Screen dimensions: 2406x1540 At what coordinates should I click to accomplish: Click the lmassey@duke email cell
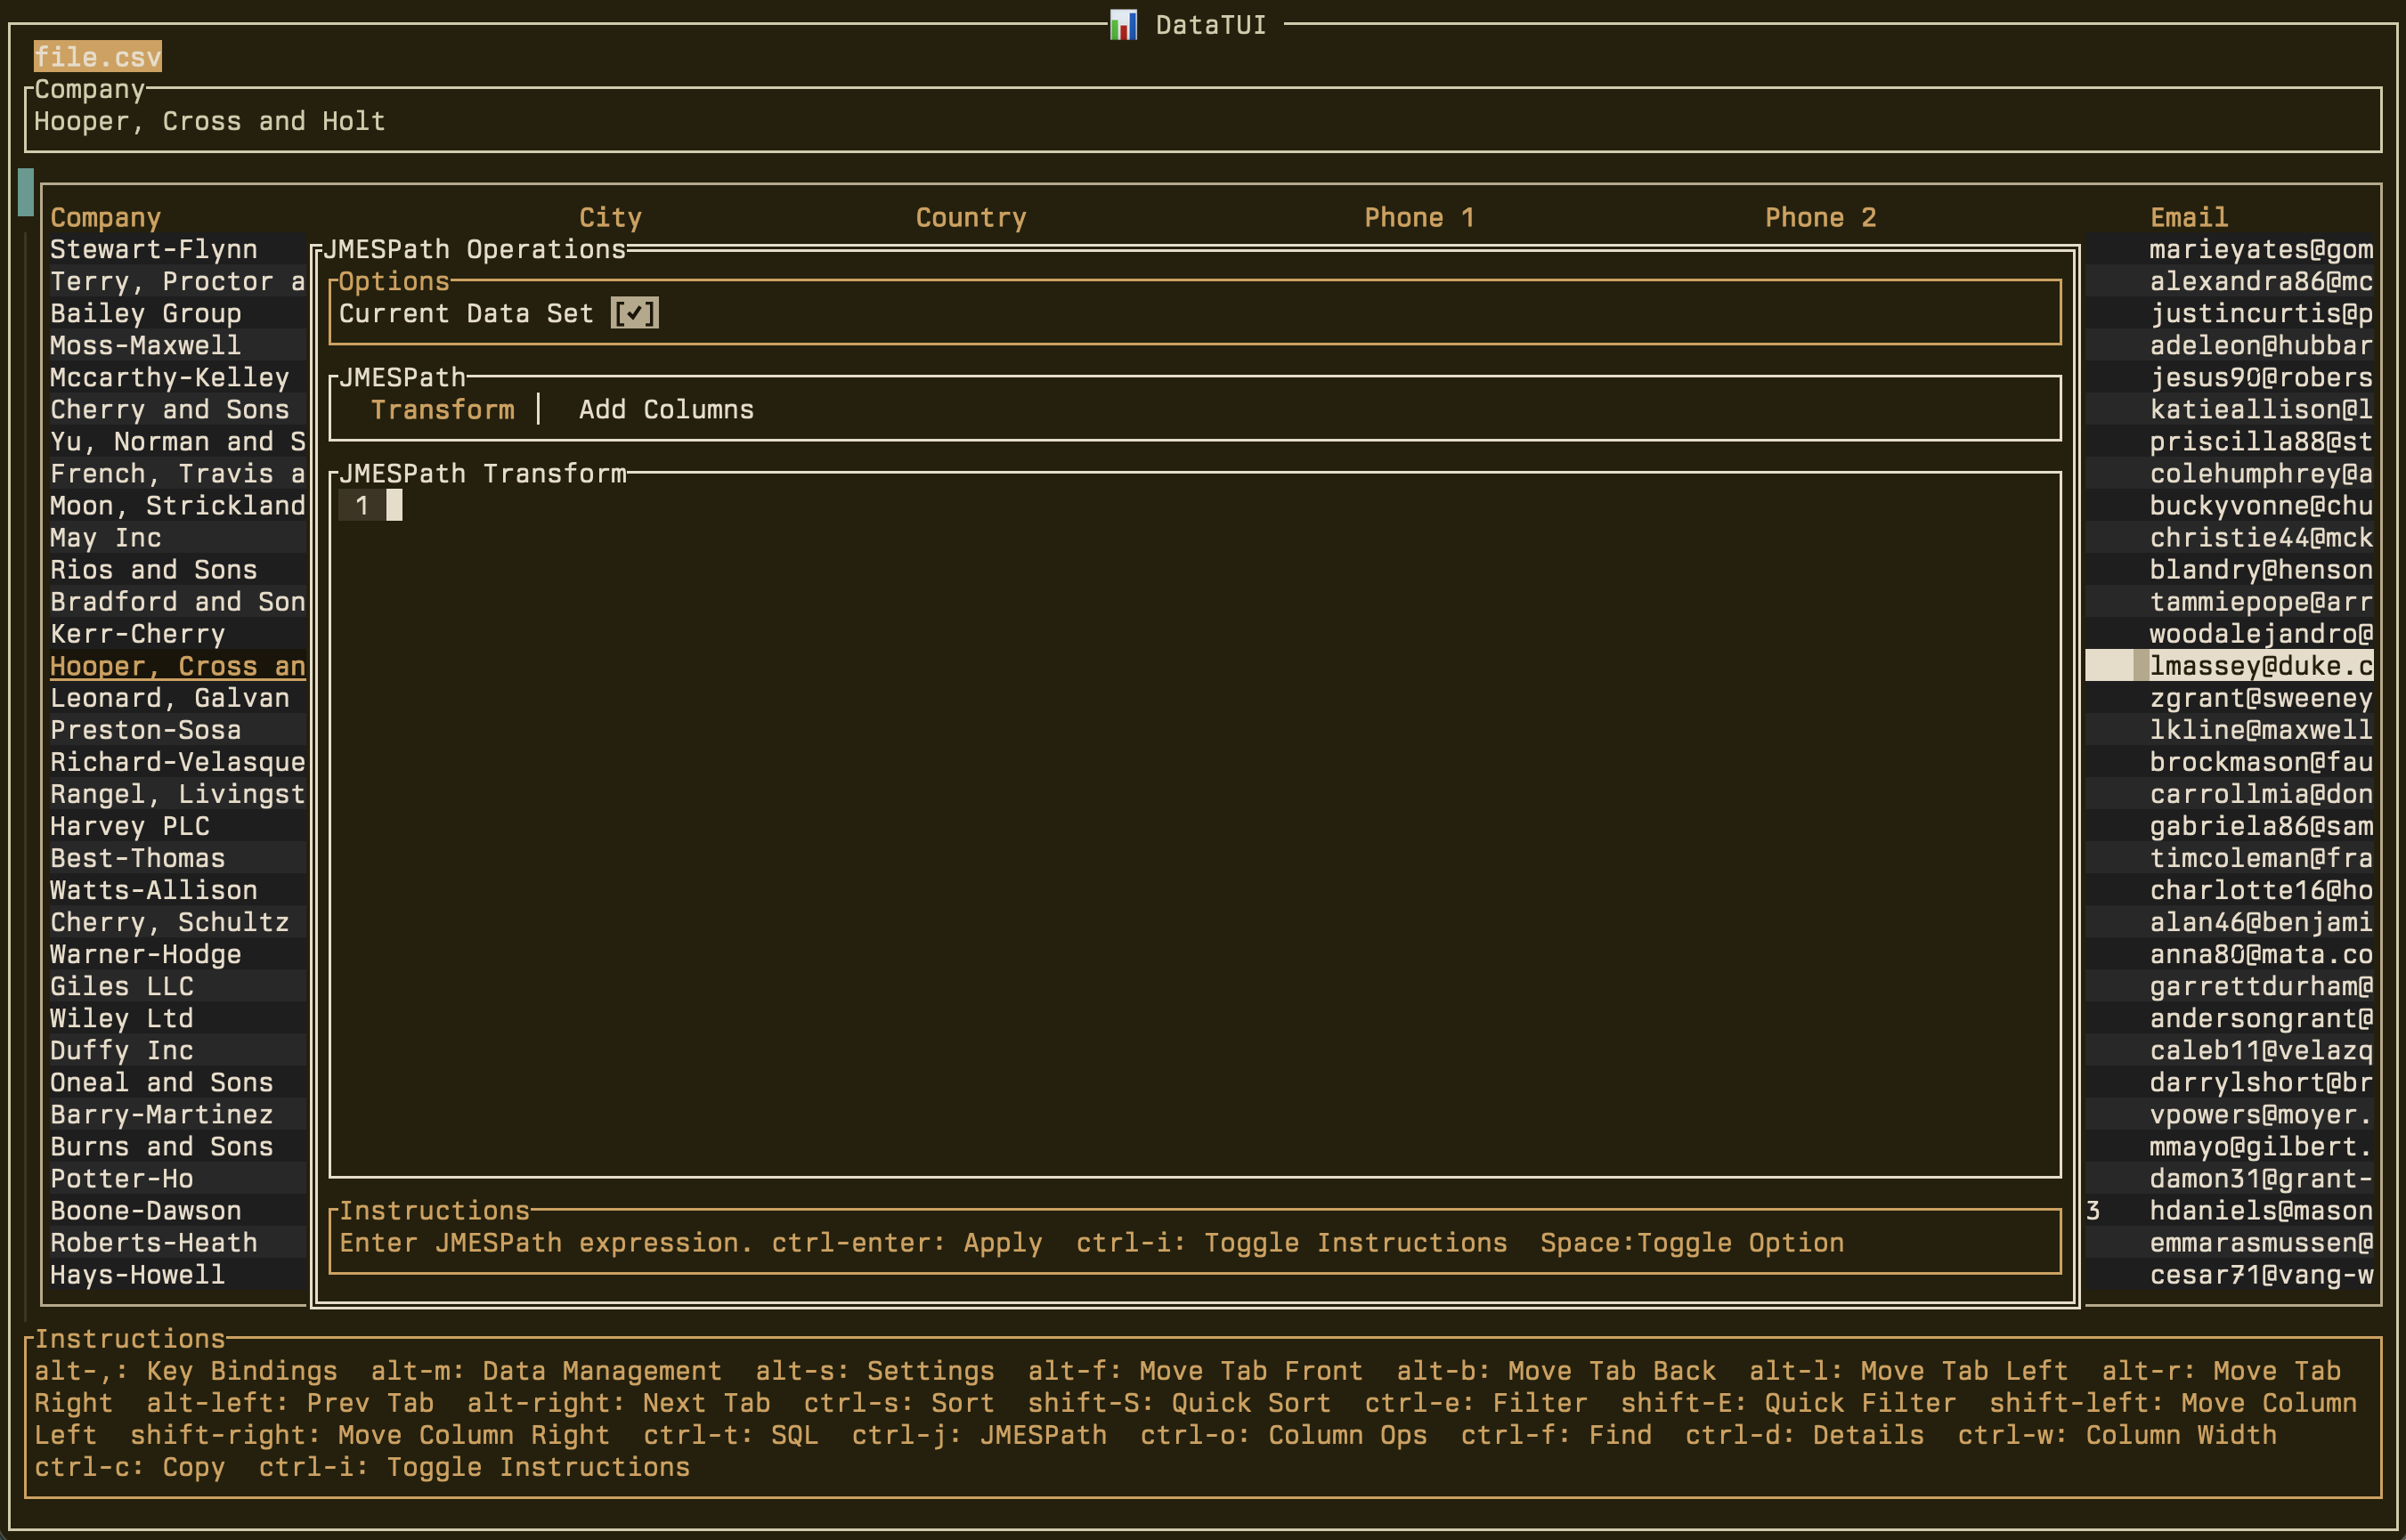[x=2260, y=667]
